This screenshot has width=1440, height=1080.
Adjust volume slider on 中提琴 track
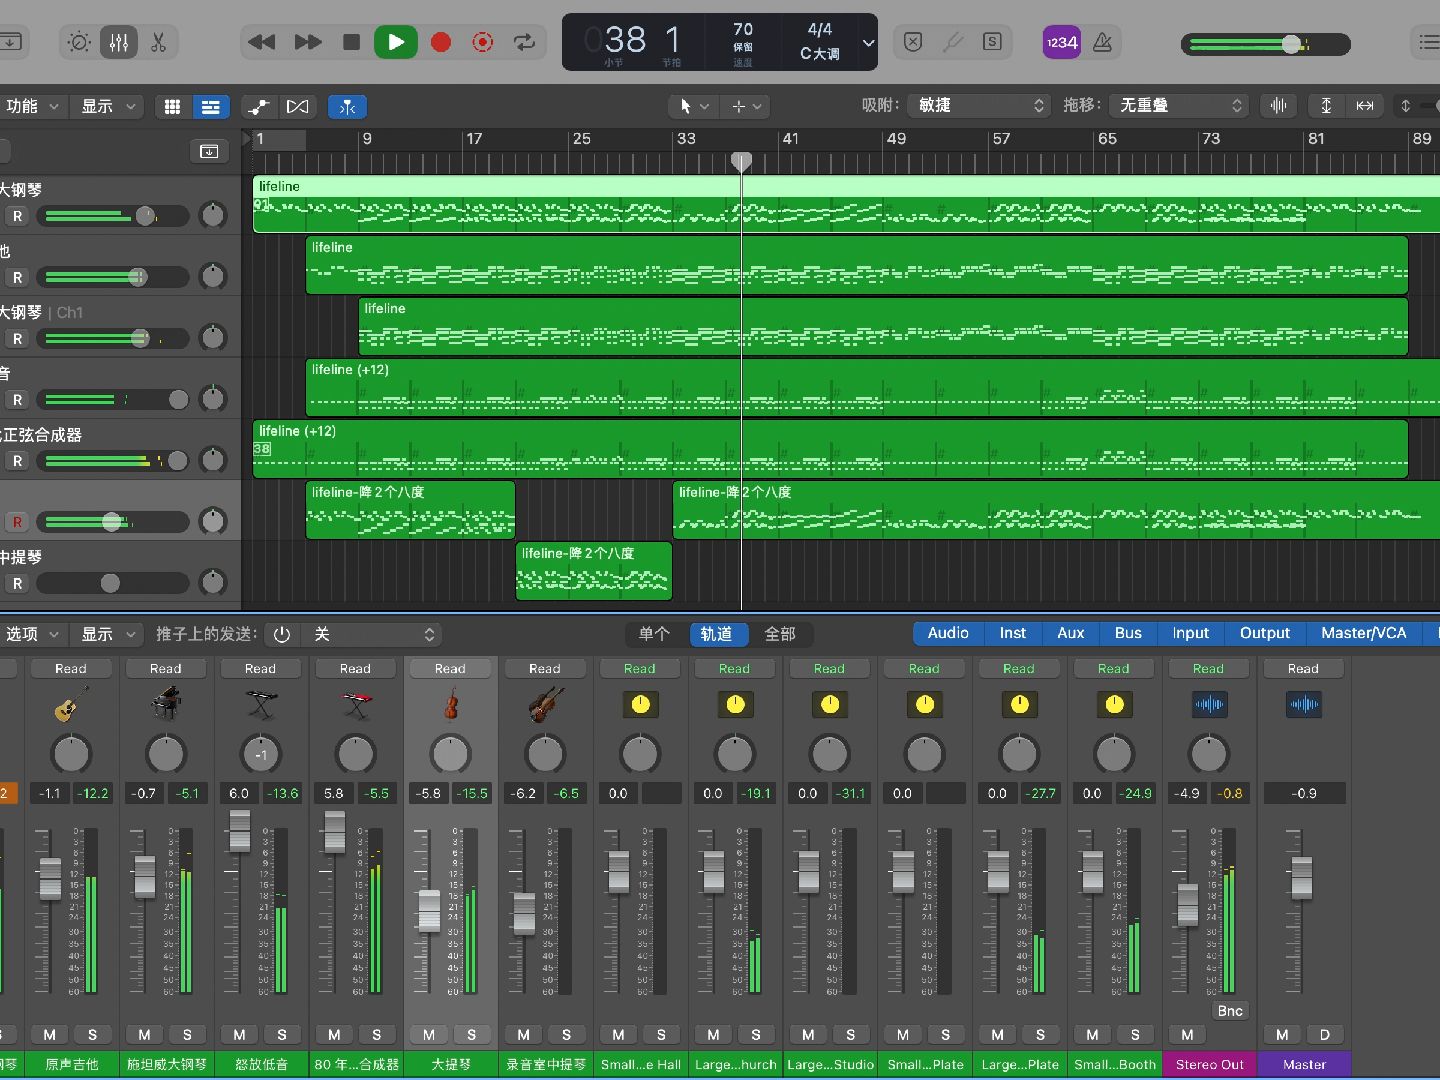tap(112, 582)
